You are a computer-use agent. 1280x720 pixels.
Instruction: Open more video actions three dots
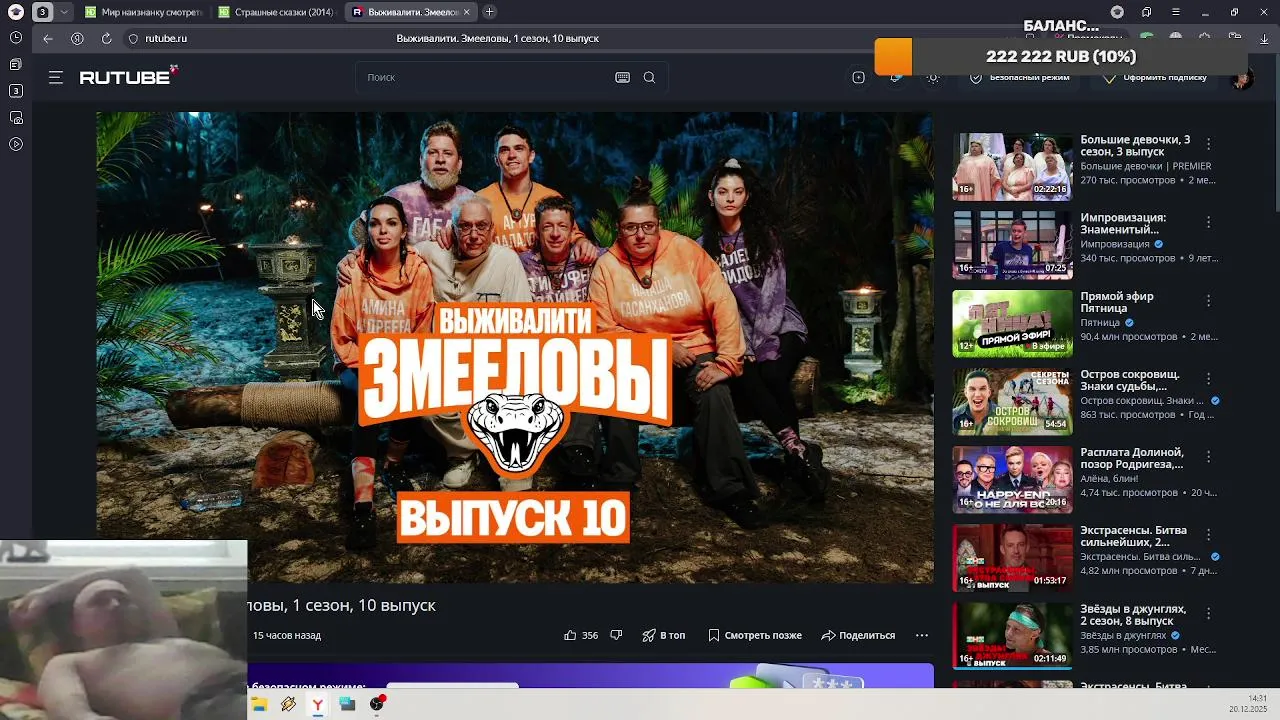[x=922, y=635]
